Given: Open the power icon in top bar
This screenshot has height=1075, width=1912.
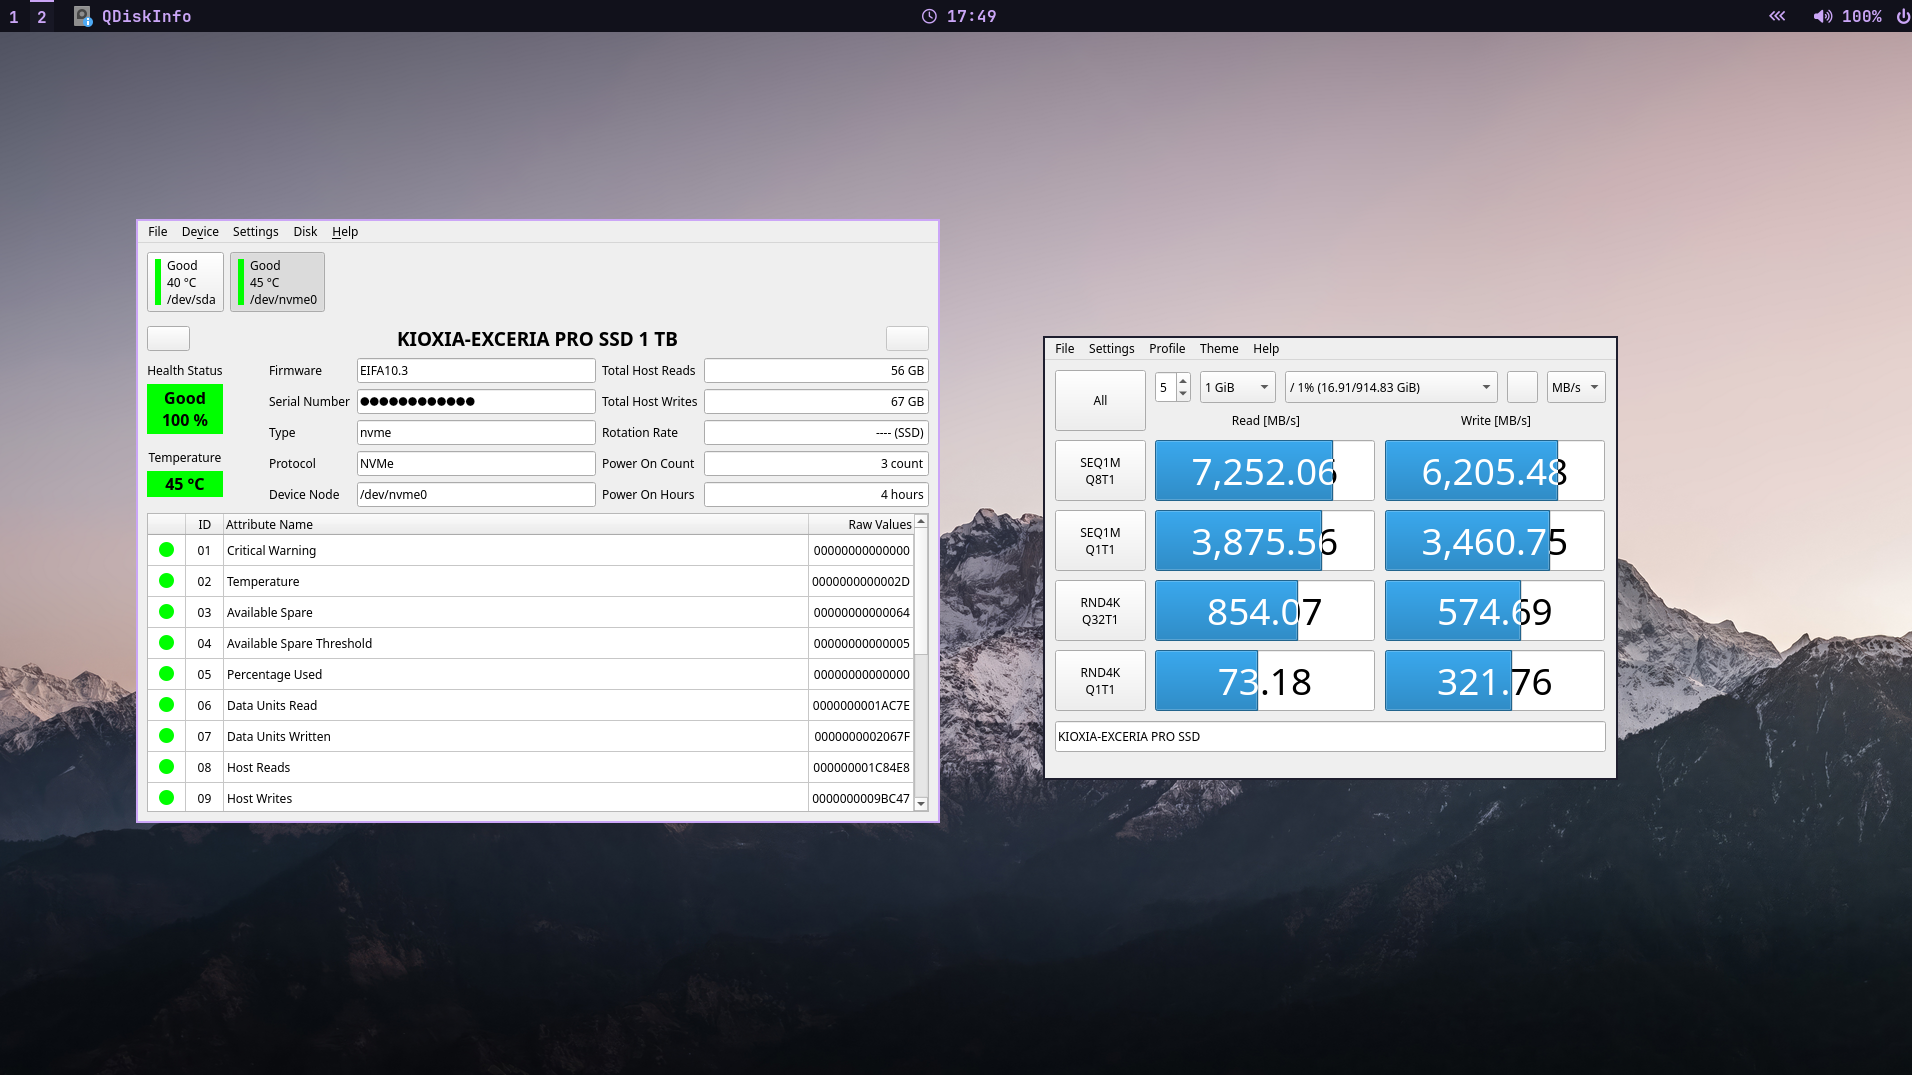Looking at the screenshot, I should coord(1903,16).
